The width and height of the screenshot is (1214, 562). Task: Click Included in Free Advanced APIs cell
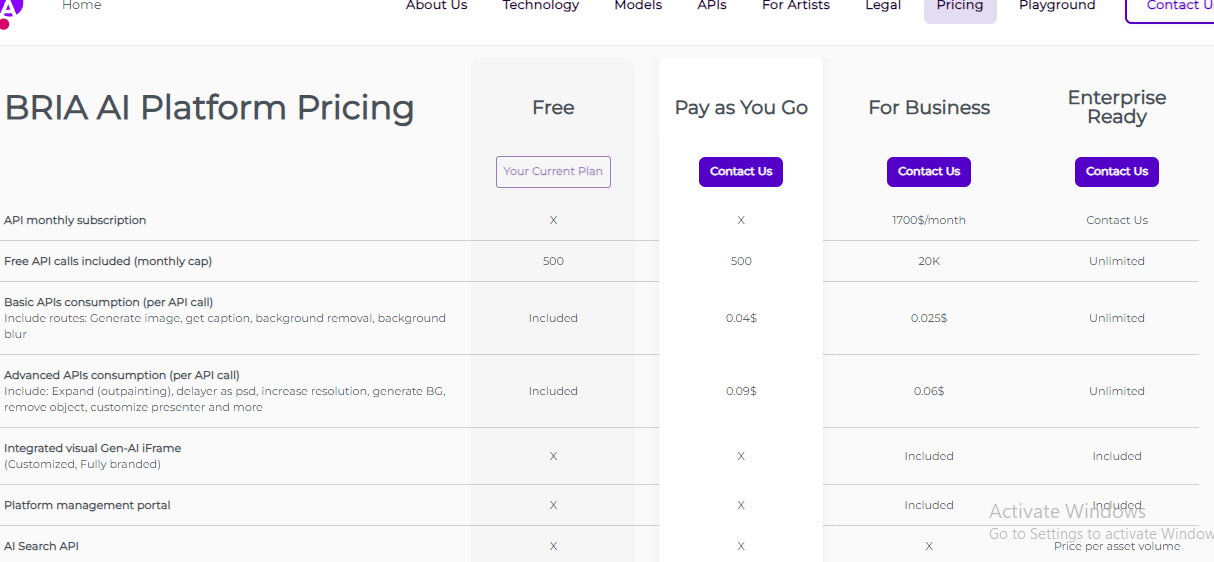click(553, 391)
